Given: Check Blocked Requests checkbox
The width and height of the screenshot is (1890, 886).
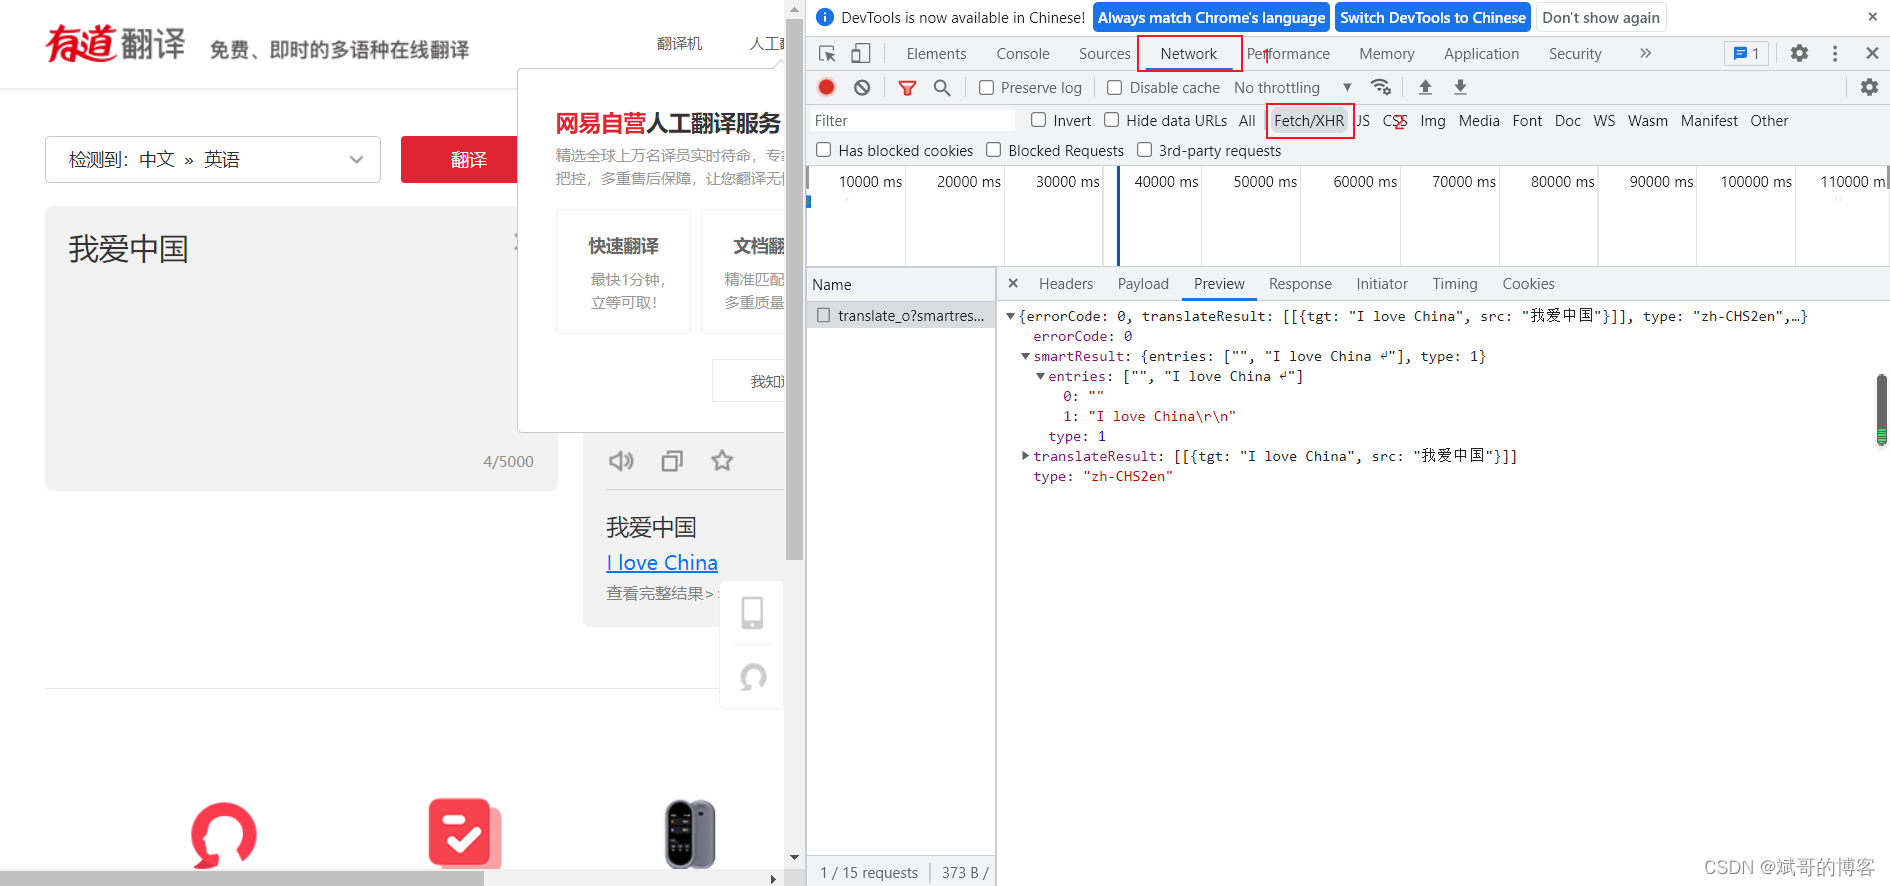Looking at the screenshot, I should tap(993, 150).
